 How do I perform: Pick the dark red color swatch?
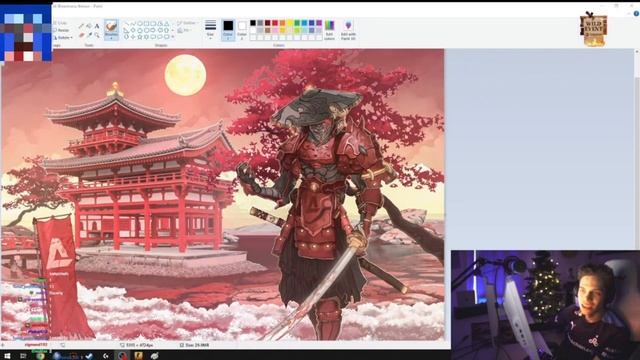point(268,23)
